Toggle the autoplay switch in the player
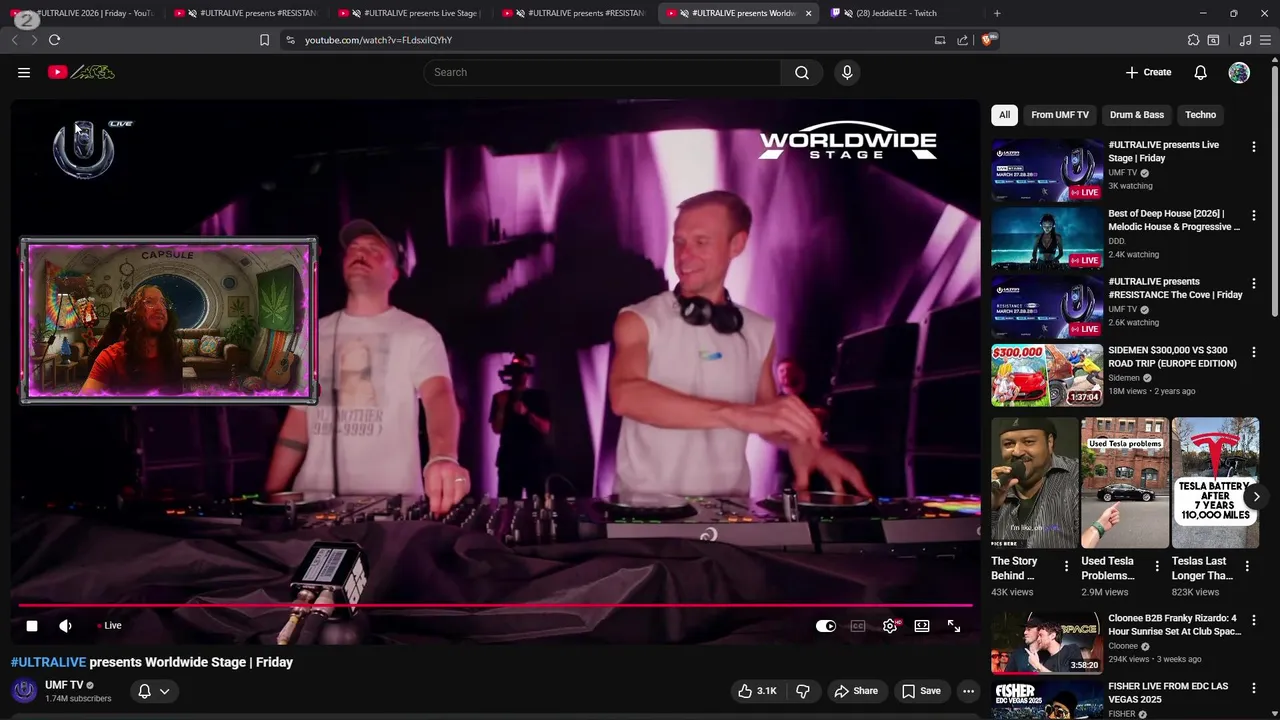 pyautogui.click(x=826, y=626)
